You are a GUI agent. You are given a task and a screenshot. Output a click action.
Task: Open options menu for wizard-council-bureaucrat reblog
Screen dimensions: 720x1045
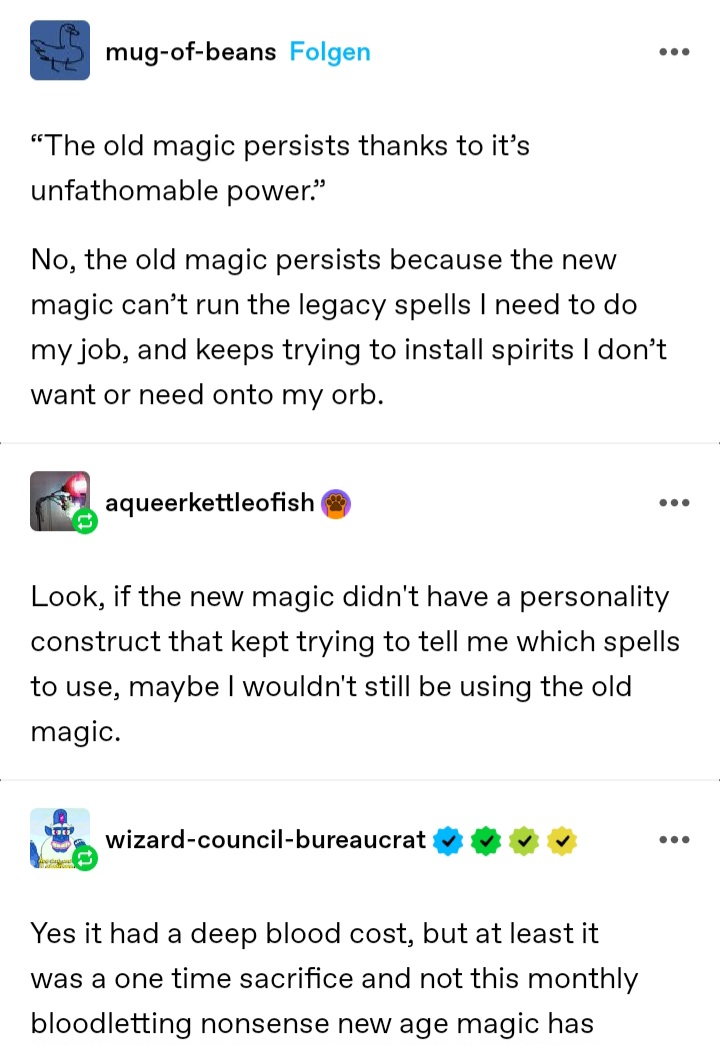[674, 840]
